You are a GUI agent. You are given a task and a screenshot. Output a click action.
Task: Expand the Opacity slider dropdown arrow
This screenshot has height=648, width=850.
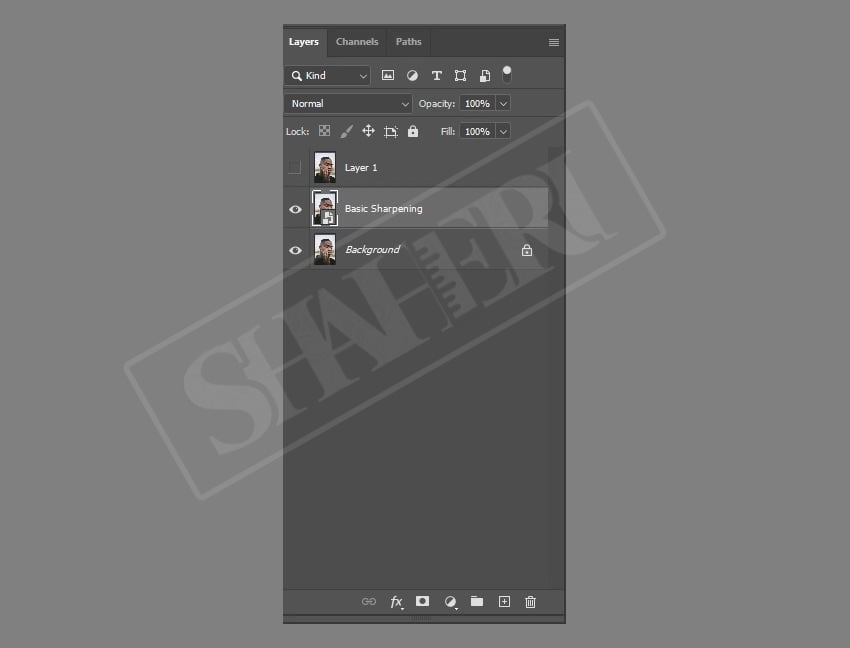point(503,103)
